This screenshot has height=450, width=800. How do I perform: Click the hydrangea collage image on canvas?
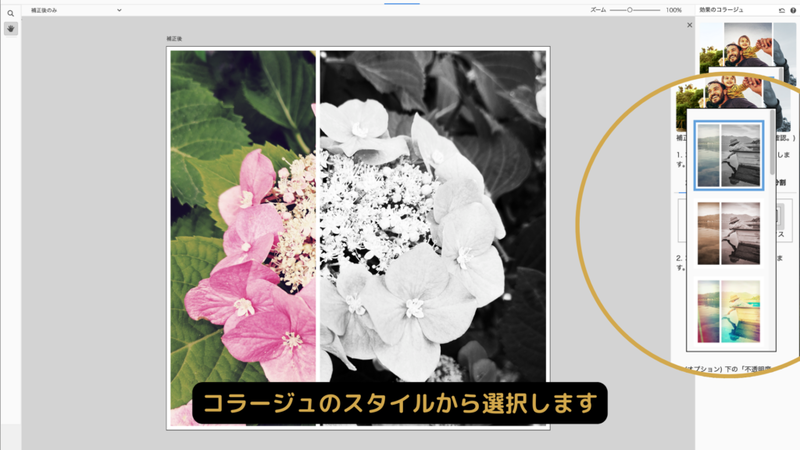tap(358, 238)
